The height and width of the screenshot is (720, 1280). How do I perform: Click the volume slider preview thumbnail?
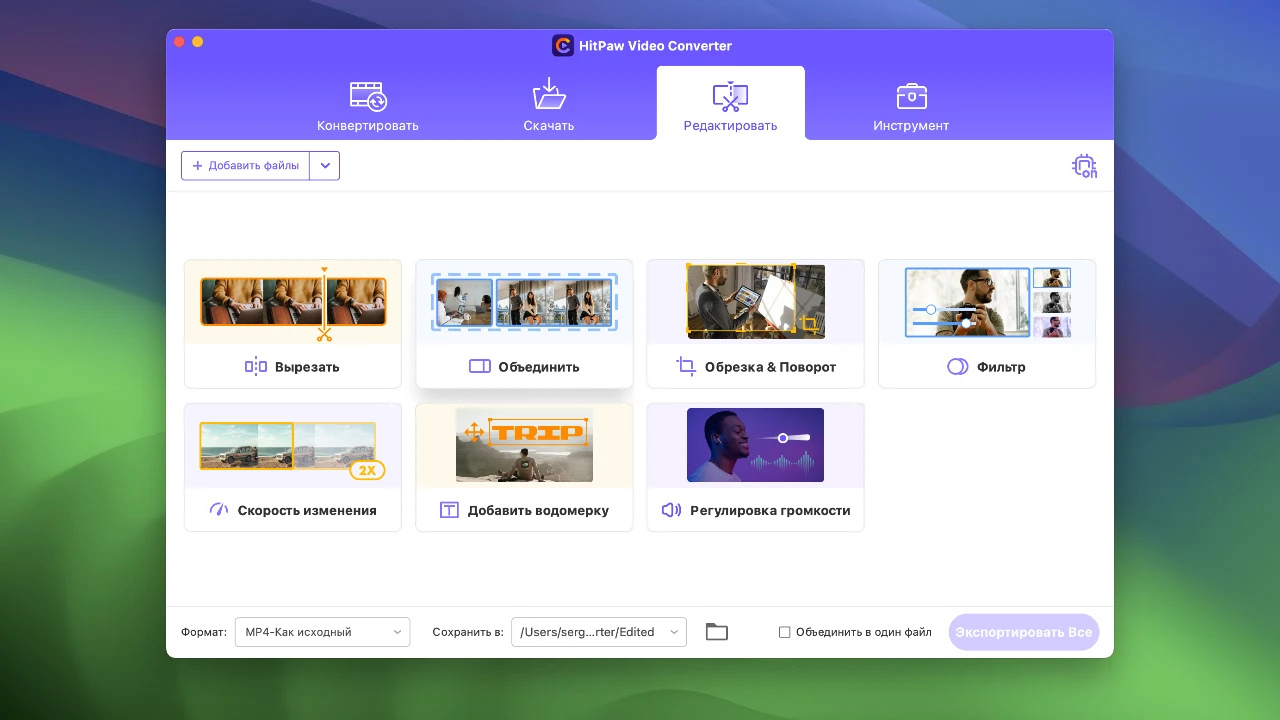click(x=755, y=445)
